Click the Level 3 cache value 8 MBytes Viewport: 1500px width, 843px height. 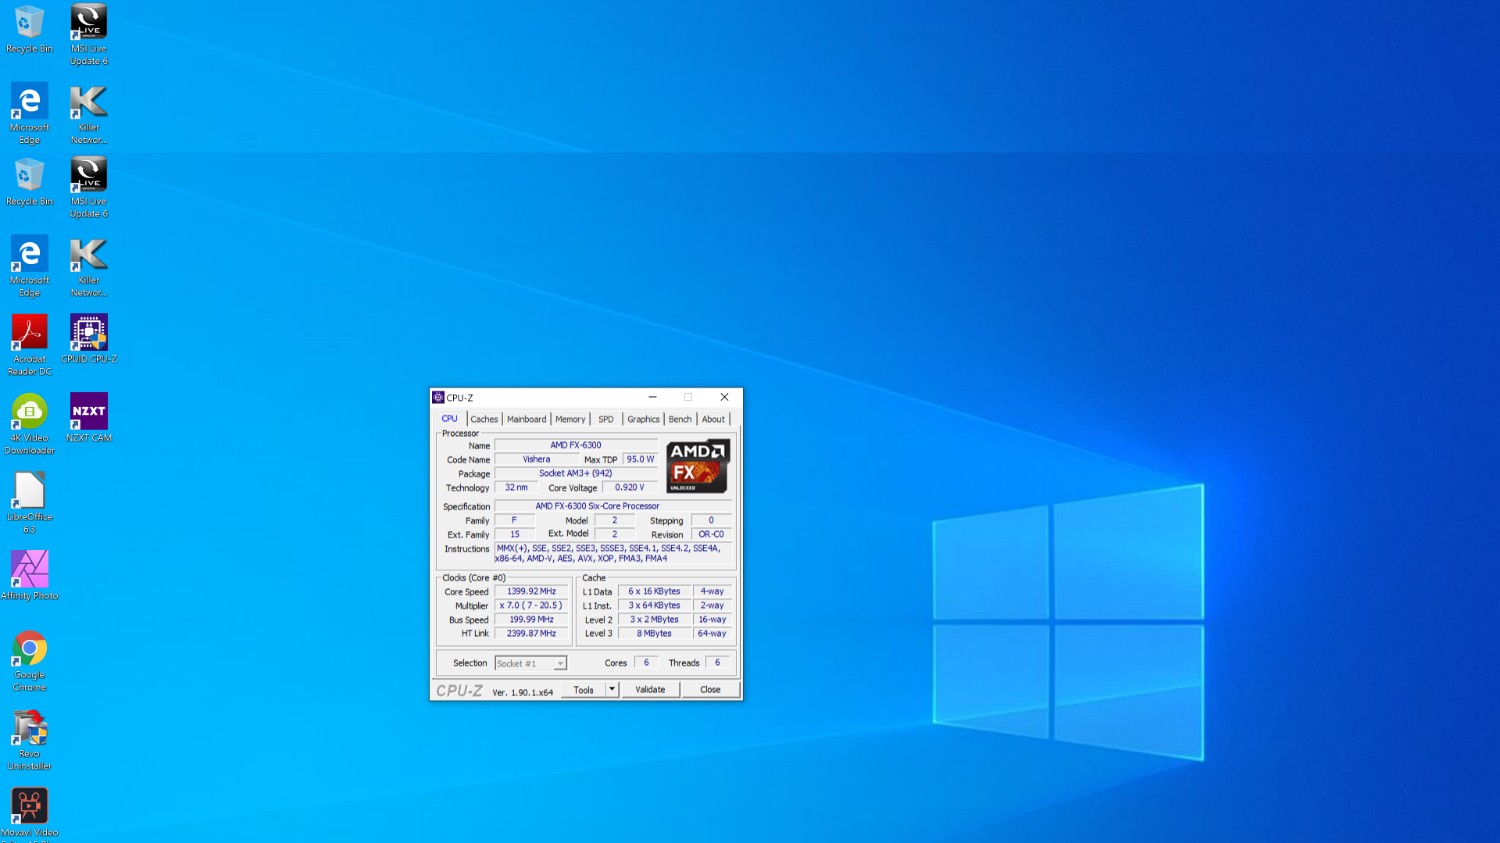tap(654, 633)
